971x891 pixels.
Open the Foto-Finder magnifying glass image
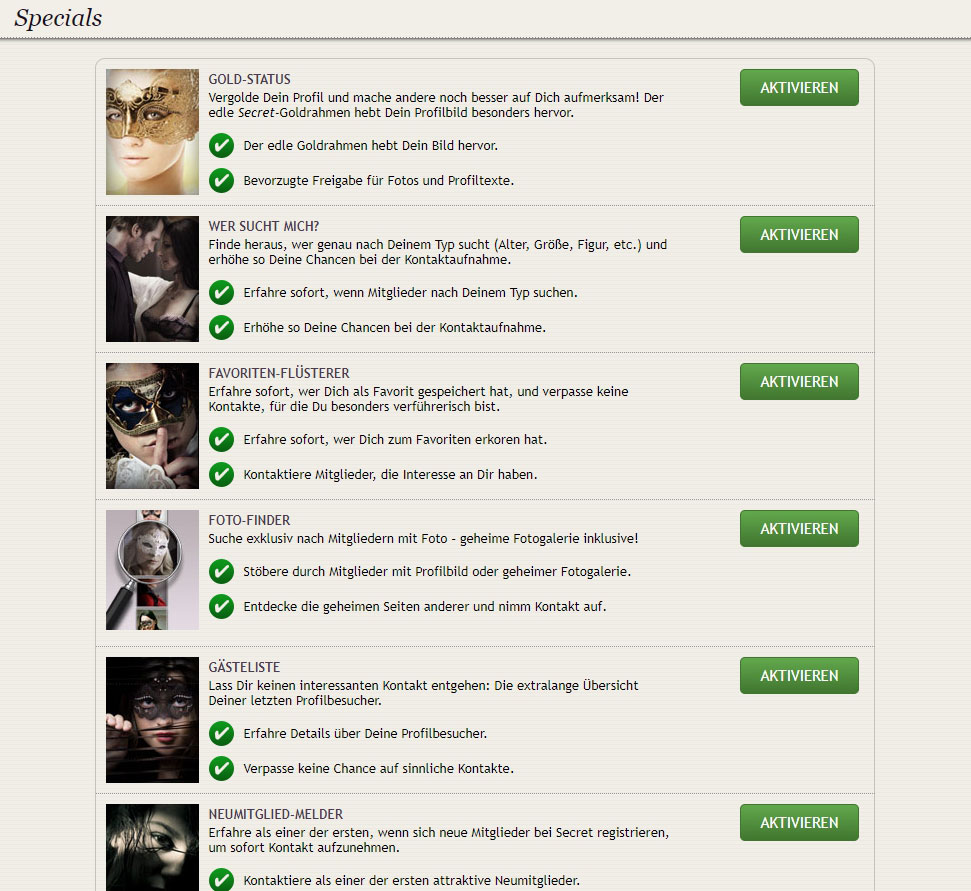pos(152,570)
